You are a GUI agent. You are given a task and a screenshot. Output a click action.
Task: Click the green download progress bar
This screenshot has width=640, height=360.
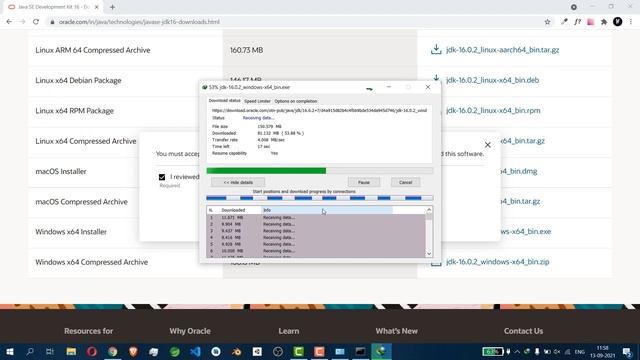coord(320,171)
